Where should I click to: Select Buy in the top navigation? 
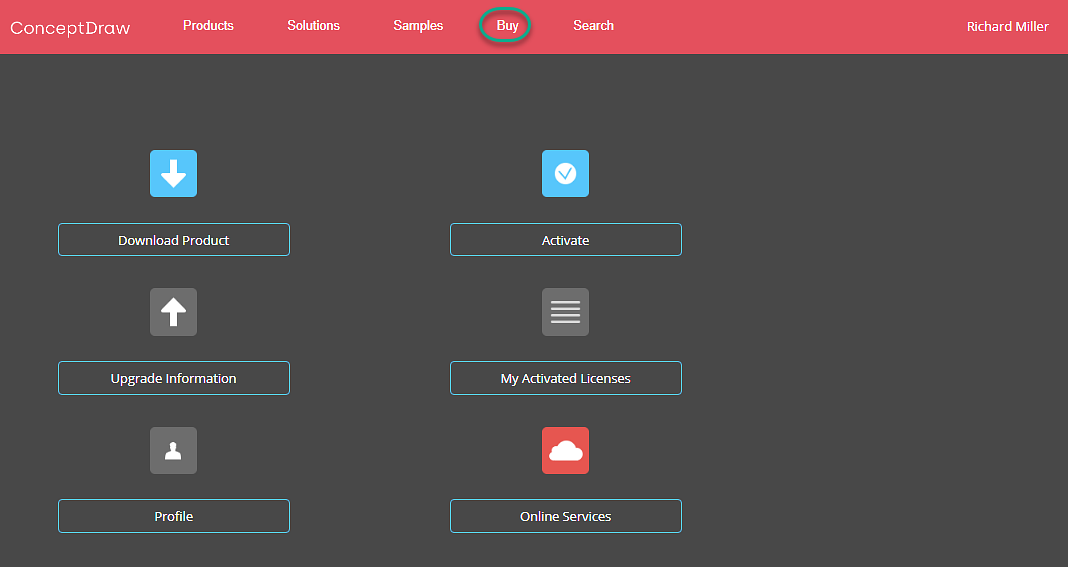(507, 26)
